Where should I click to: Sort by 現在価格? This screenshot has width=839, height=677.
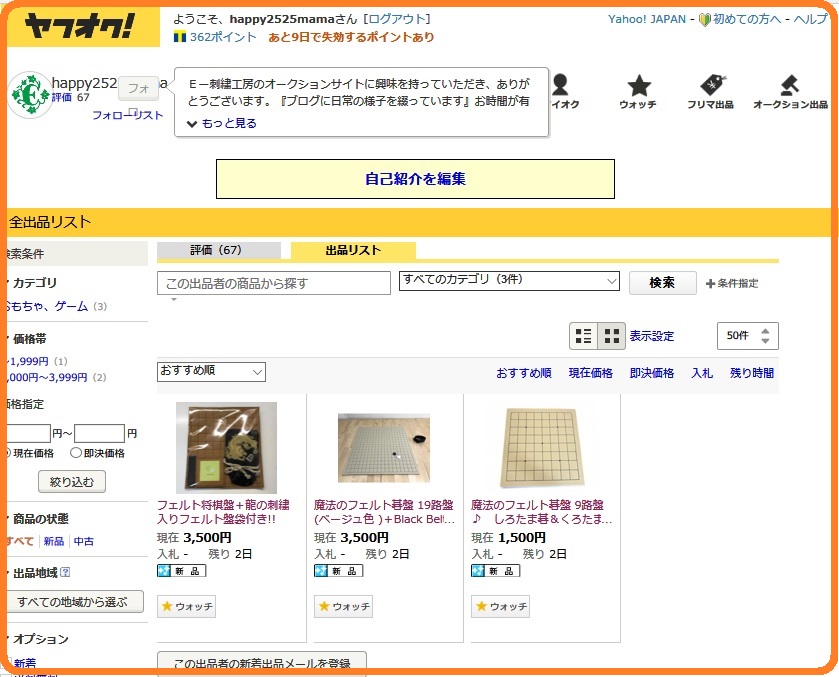point(591,373)
